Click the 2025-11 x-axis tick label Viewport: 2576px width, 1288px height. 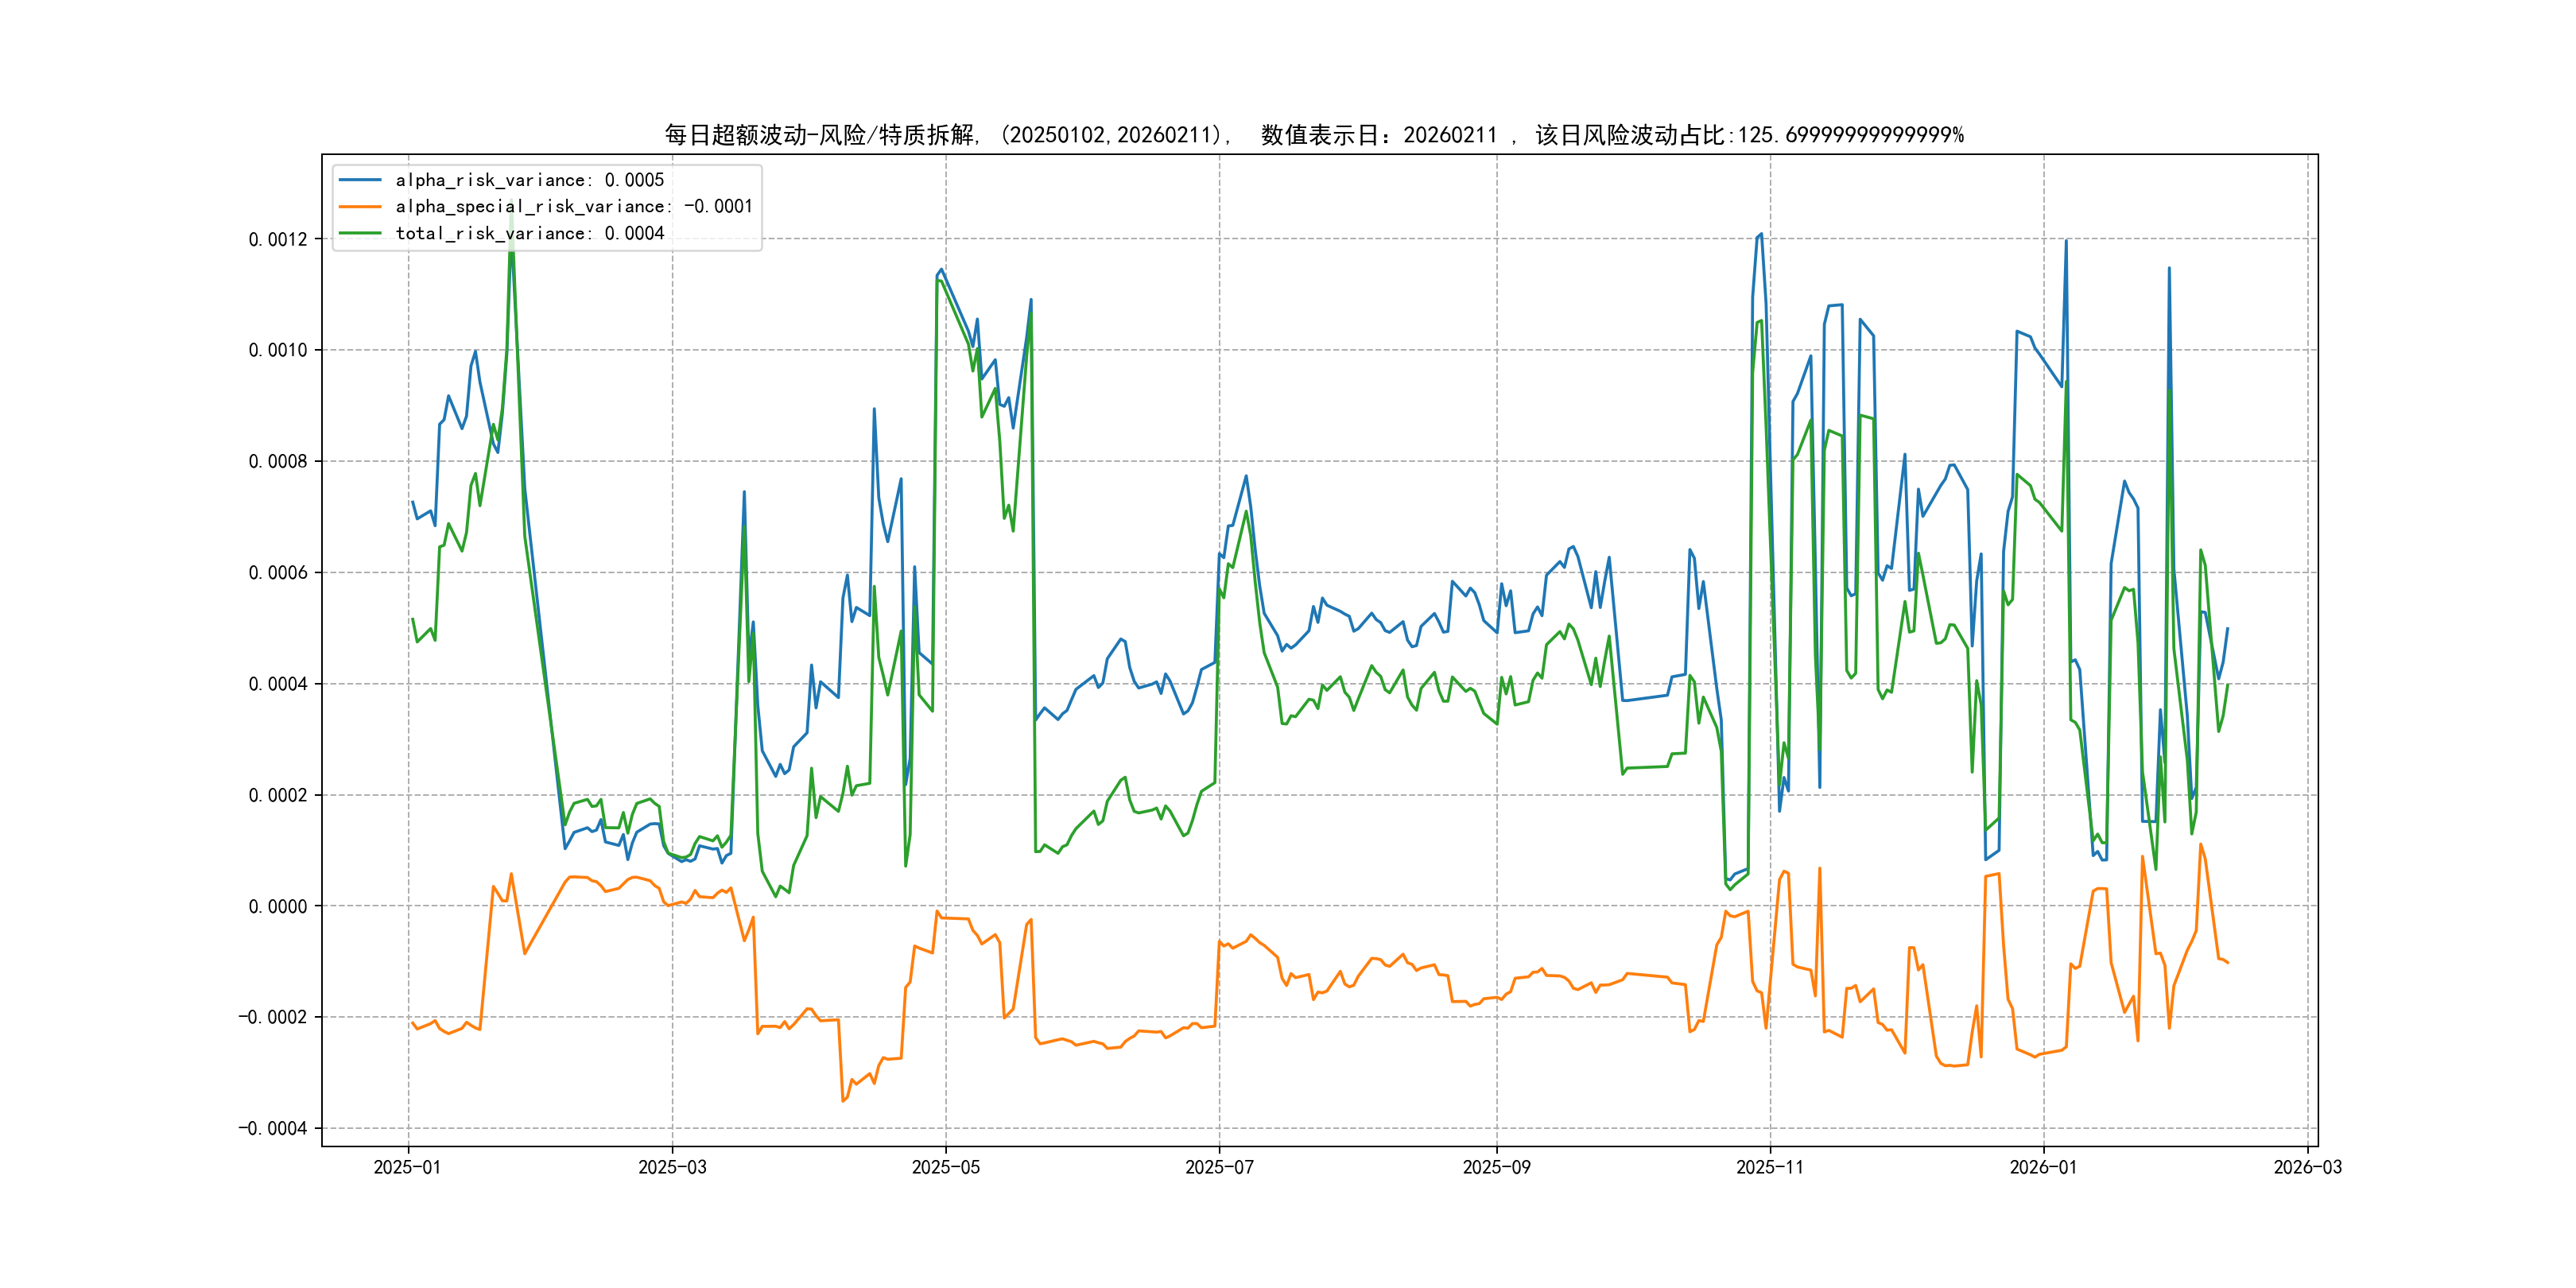click(1770, 1167)
